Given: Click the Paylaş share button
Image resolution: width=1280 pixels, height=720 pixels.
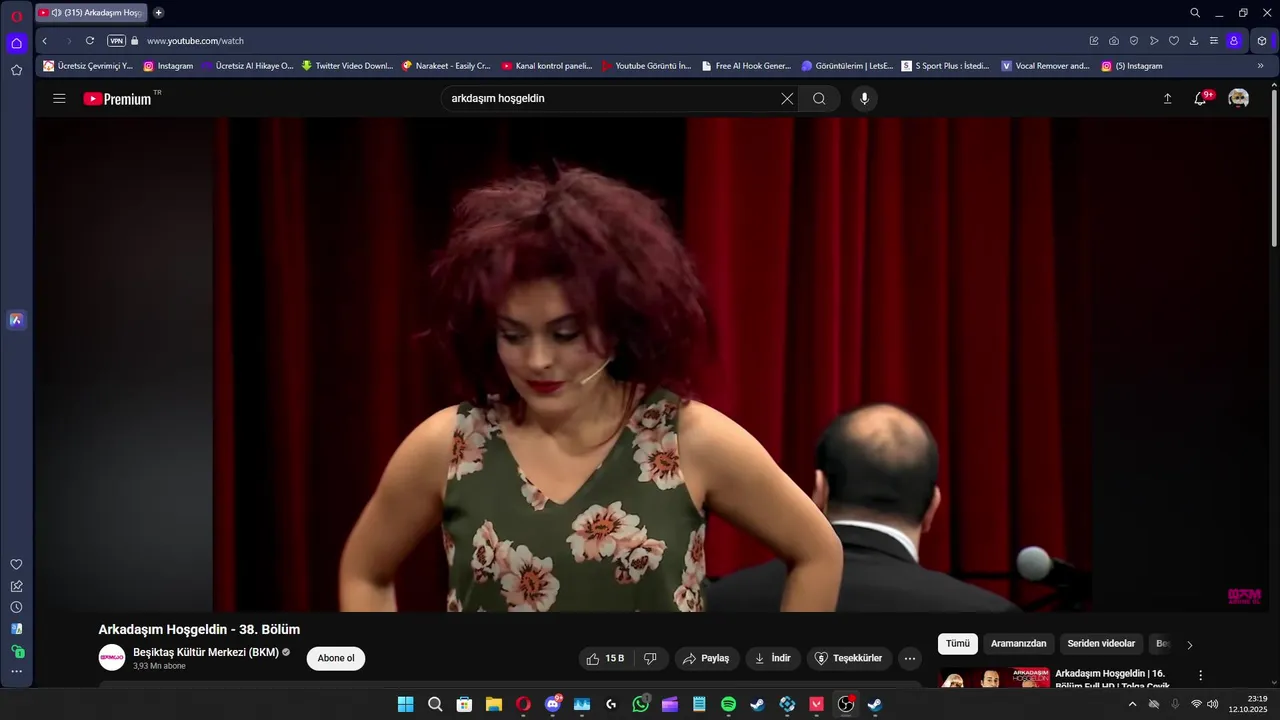Looking at the screenshot, I should [x=706, y=658].
